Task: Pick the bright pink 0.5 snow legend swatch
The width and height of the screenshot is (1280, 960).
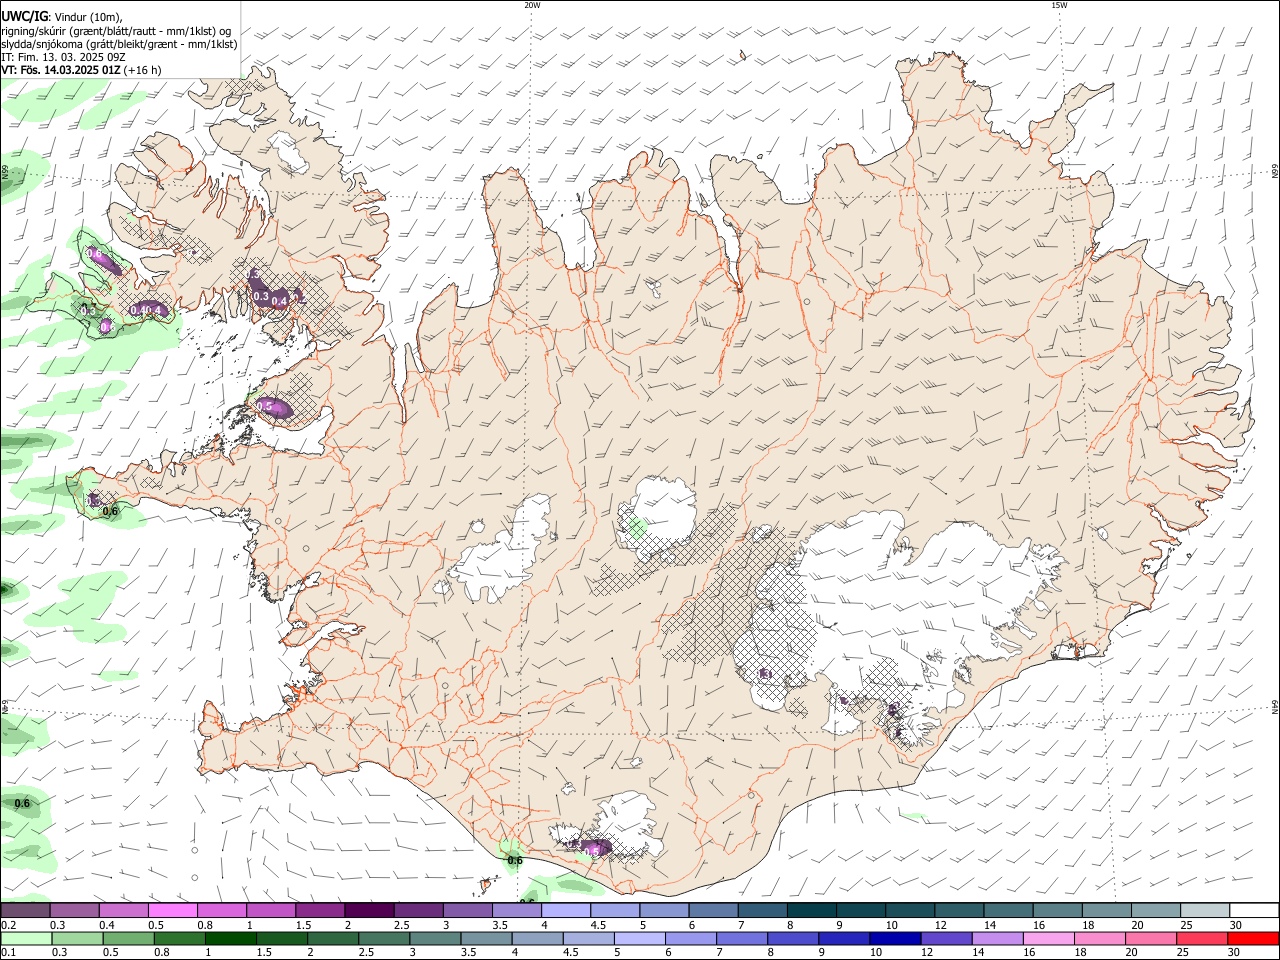Action: 173,910
